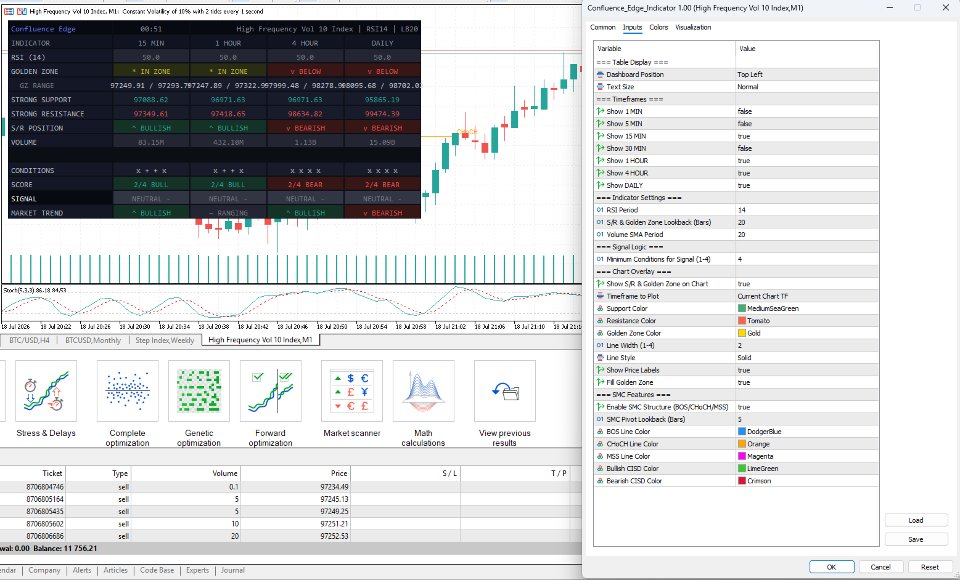Open the Math calculations icon
Viewport: 960px width, 580px height.
pyautogui.click(x=424, y=391)
